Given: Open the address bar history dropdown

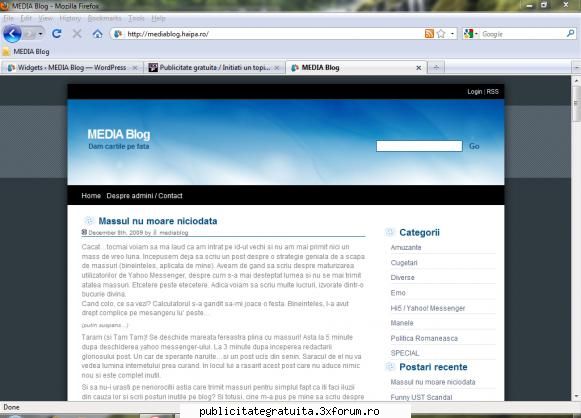Looking at the screenshot, I should pos(452,34).
